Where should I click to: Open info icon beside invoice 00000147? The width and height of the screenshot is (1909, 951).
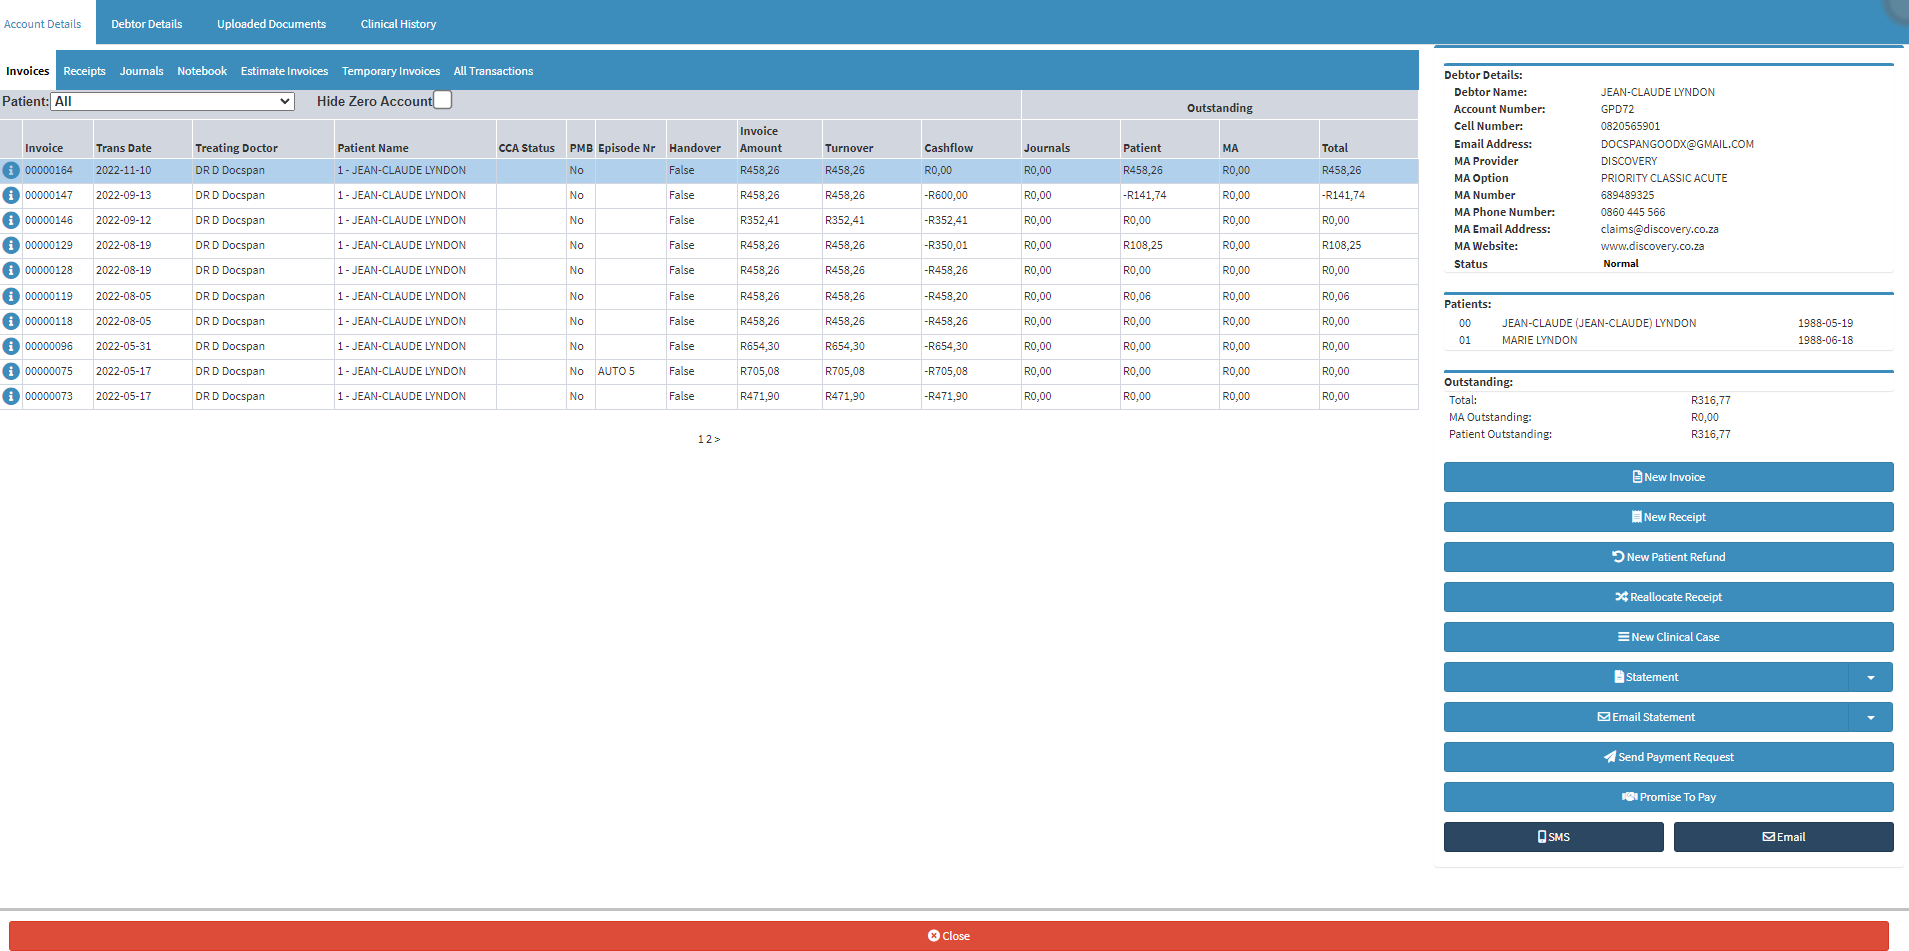point(11,196)
